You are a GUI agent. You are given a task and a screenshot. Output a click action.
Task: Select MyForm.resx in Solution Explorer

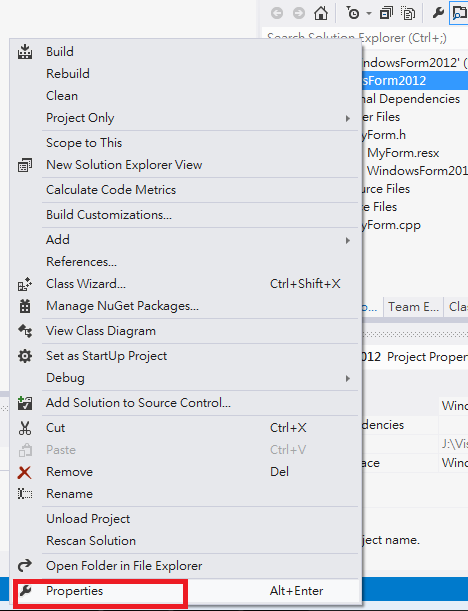pyautogui.click(x=403, y=153)
